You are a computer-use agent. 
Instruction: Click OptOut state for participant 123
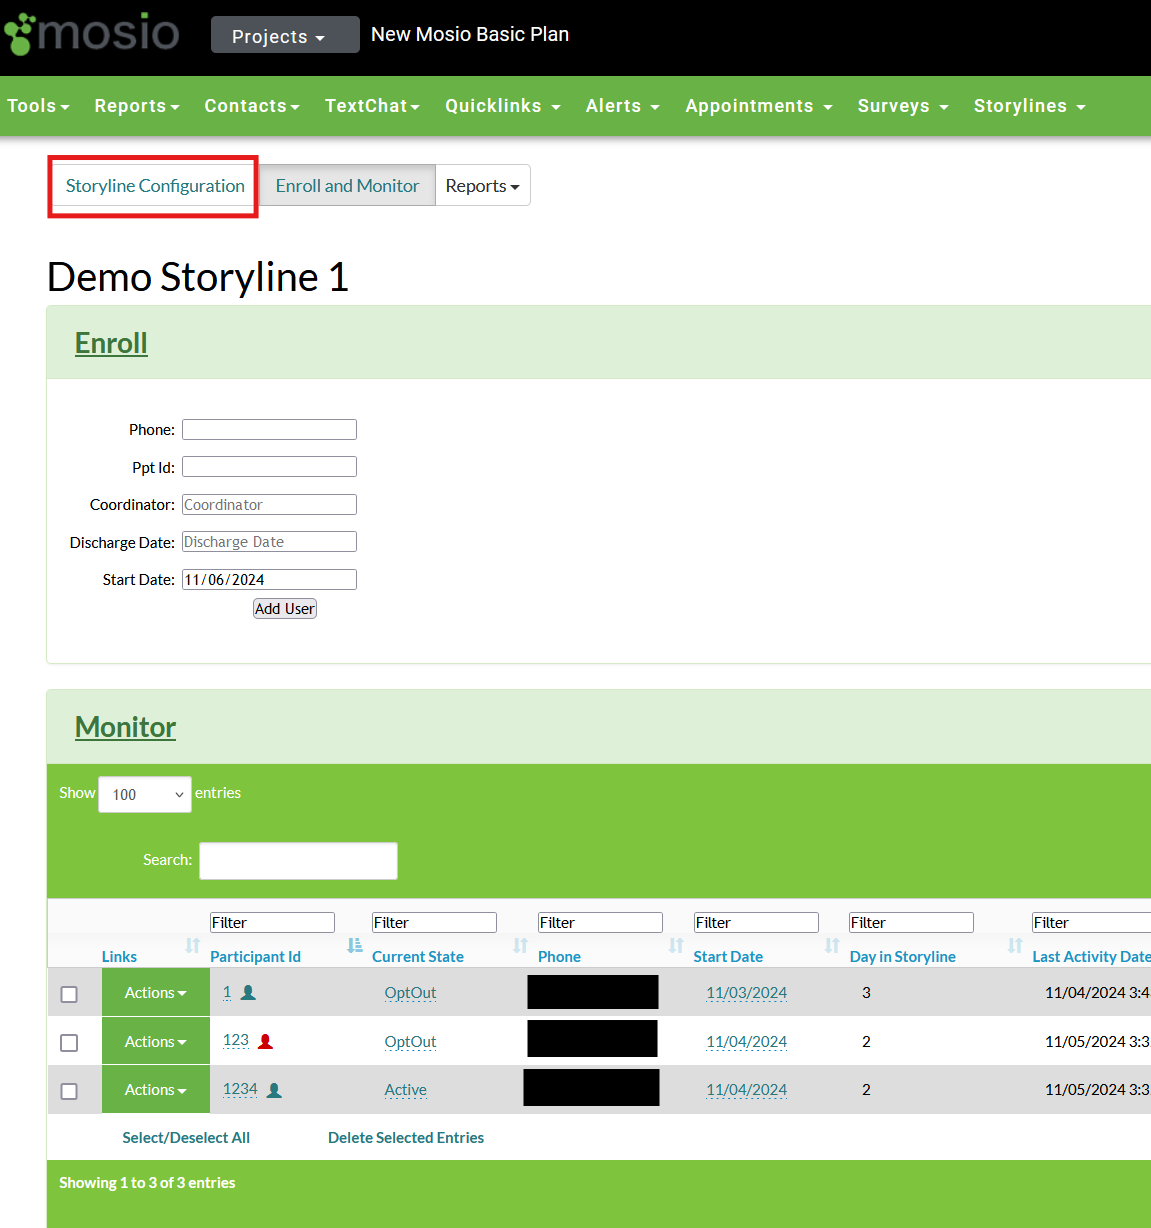point(410,1042)
